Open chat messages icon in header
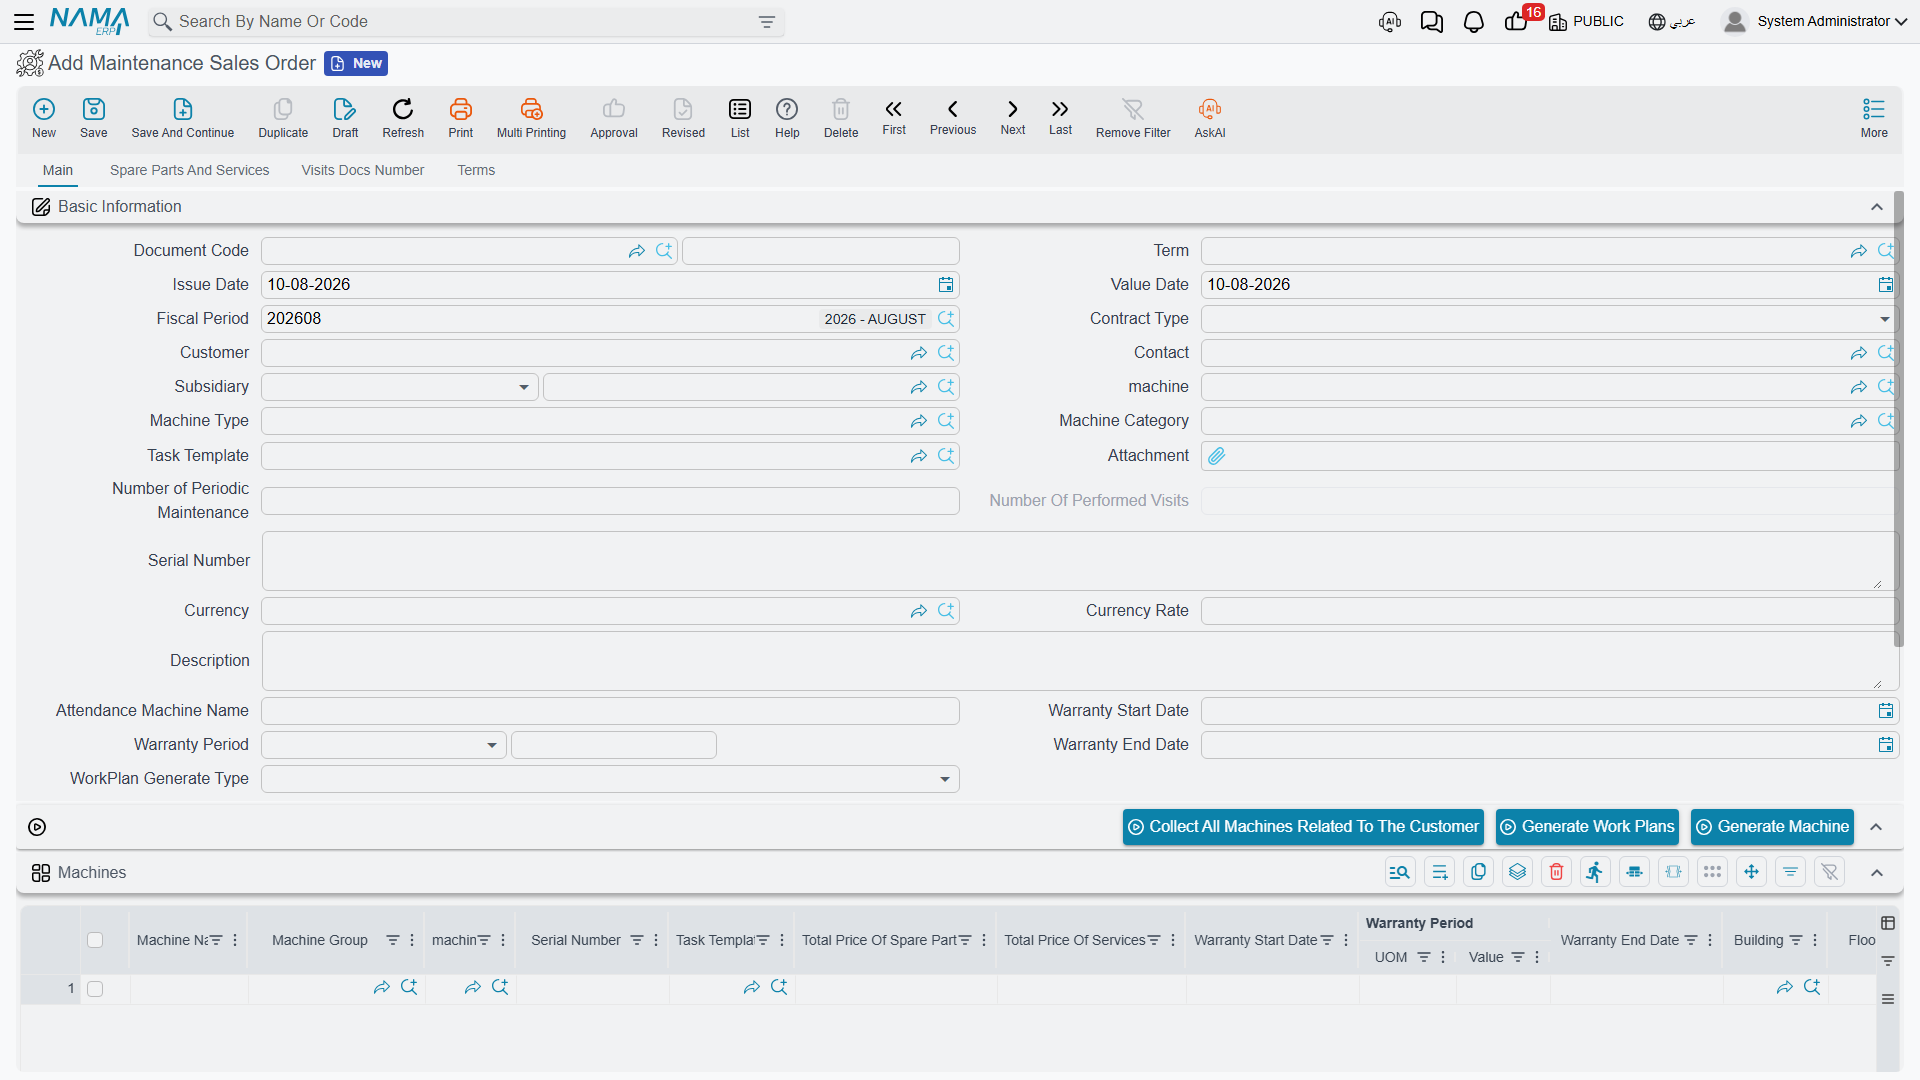The image size is (1920, 1080). pyautogui.click(x=1431, y=22)
